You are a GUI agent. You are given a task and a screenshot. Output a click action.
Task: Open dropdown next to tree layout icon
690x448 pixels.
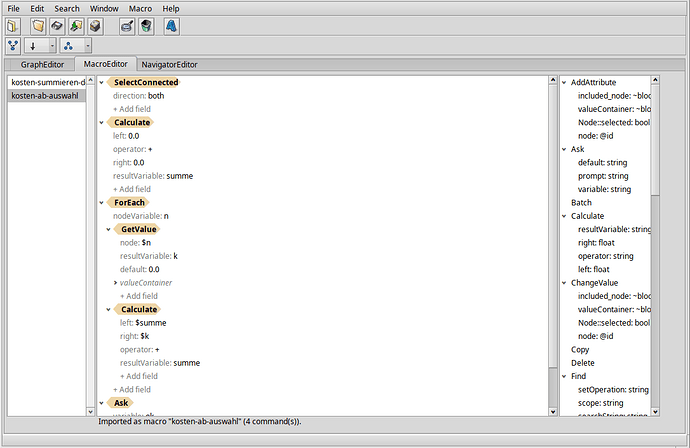(x=88, y=46)
